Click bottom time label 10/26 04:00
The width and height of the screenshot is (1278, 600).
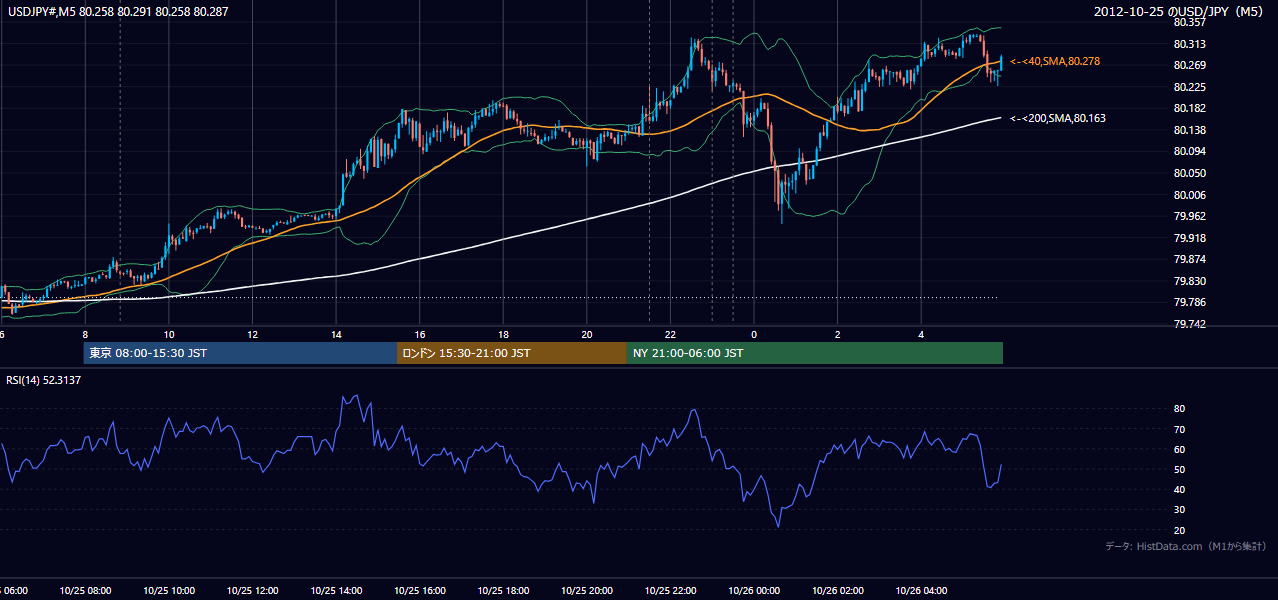920,590
